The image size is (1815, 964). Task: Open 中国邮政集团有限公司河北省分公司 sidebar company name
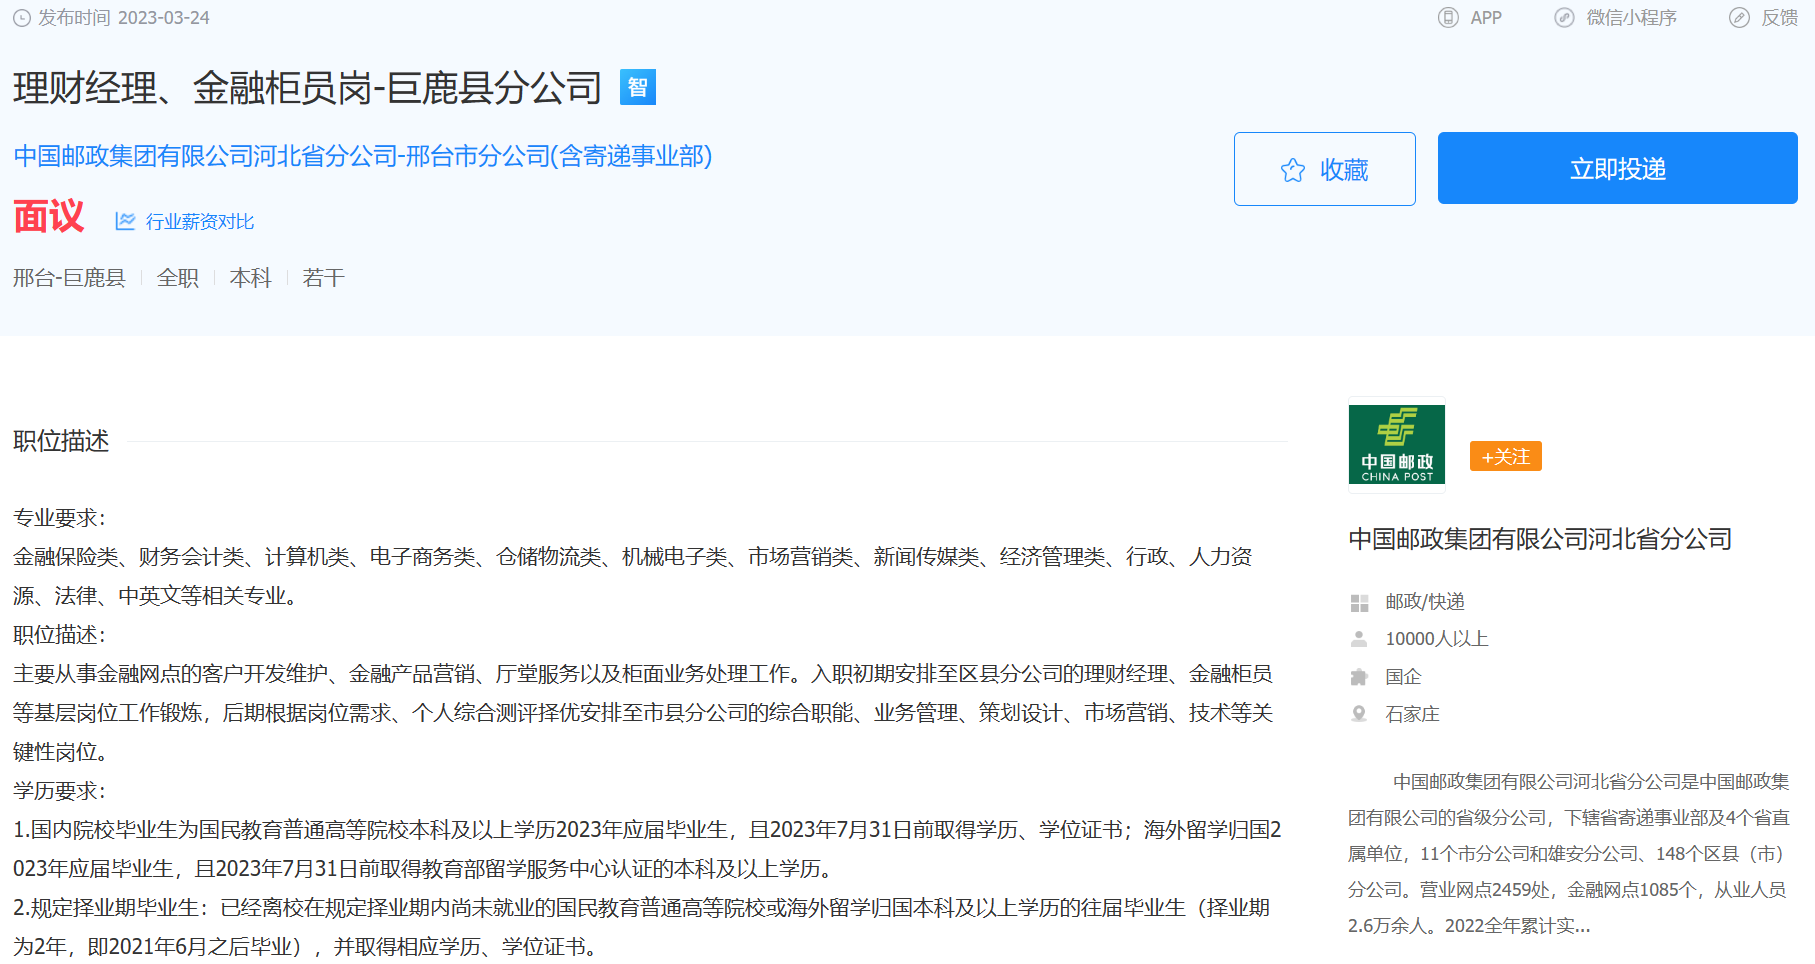(1540, 539)
